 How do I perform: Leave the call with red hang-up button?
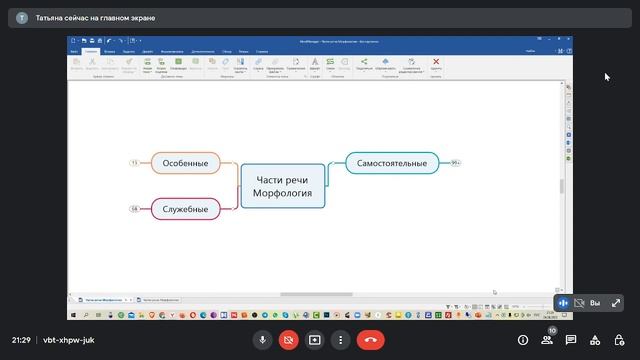[x=371, y=340]
